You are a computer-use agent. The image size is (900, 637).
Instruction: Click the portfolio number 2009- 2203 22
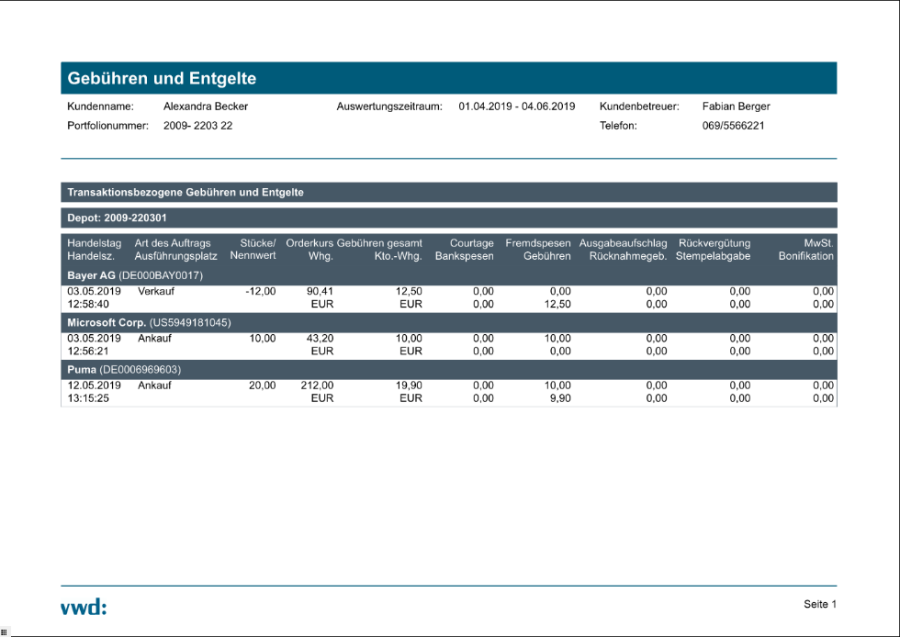198,126
